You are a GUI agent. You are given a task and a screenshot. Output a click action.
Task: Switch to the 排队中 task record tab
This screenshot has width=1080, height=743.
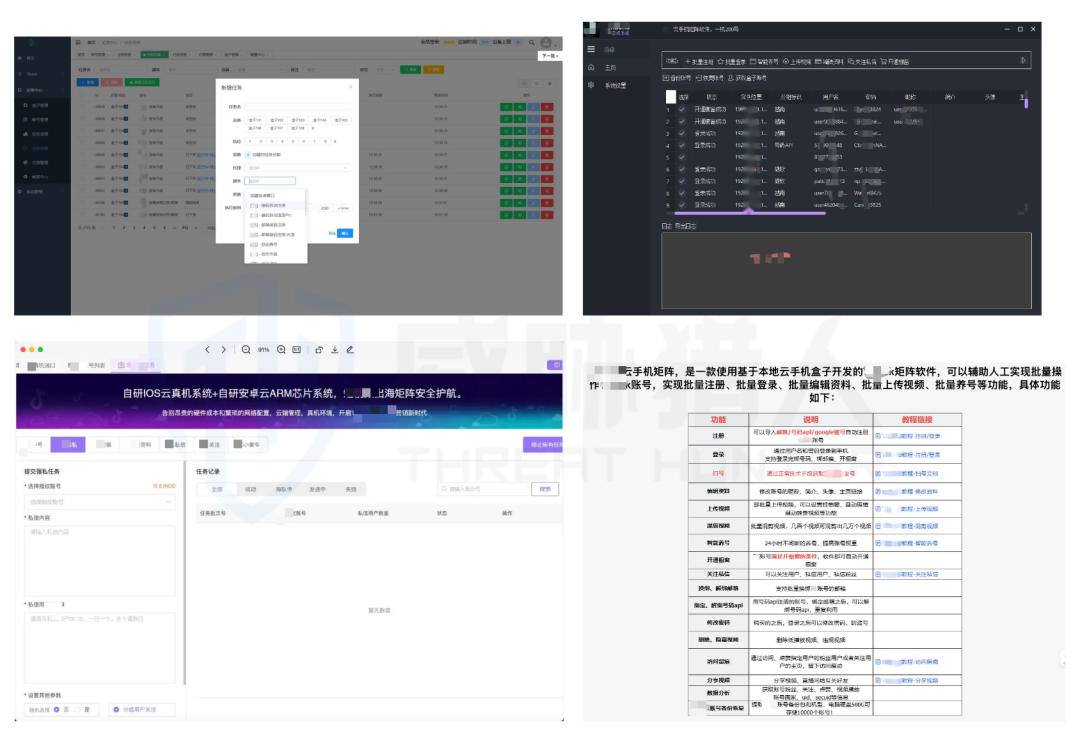point(284,490)
